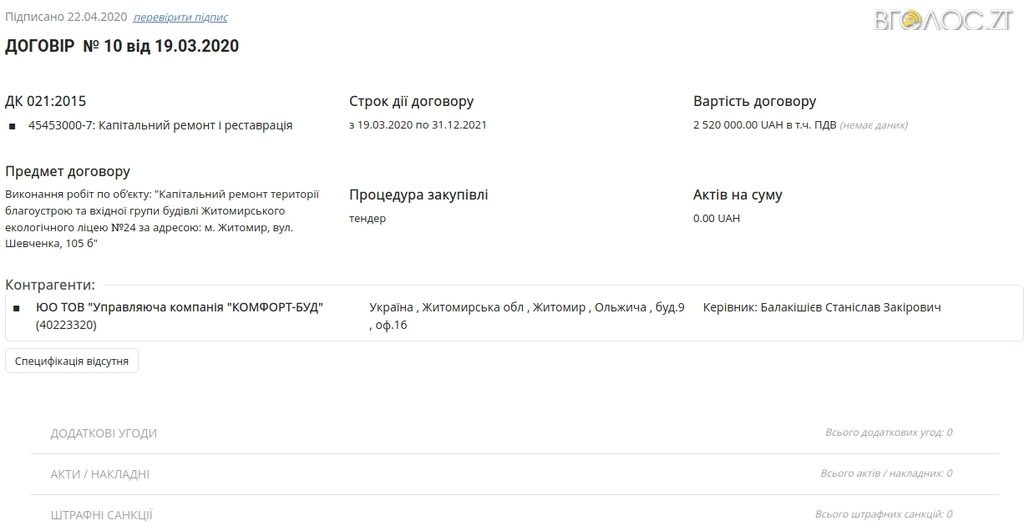
Task: Click the "Всього актів / накладних: 0" counter
Action: click(885, 474)
